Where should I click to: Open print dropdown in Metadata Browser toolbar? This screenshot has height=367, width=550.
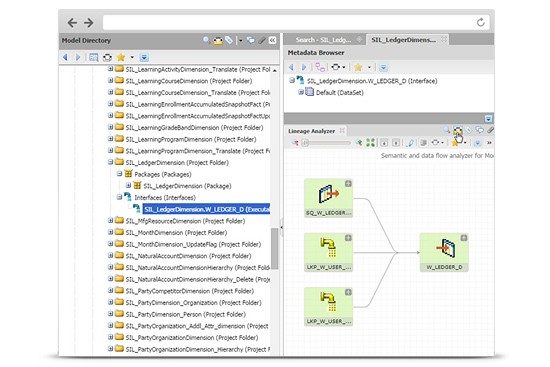[344, 67]
